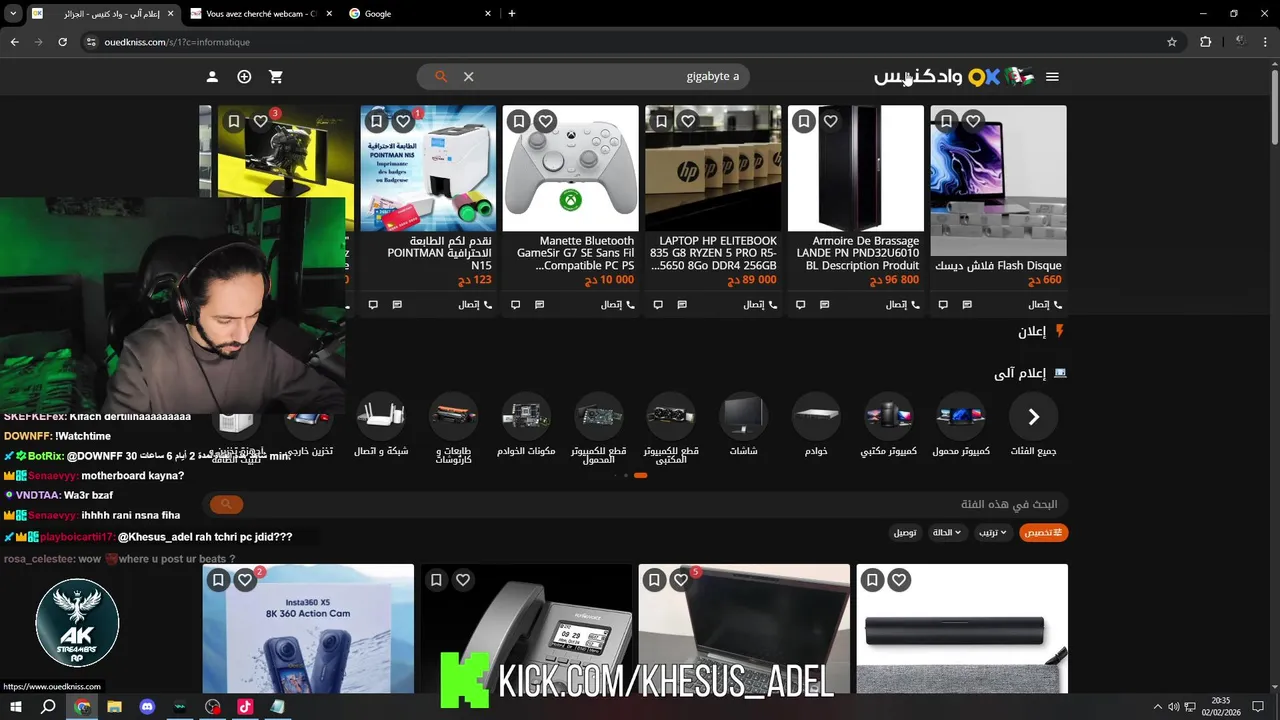Open message icon on HP EliteBook card
This screenshot has height=720, width=1280.
(x=682, y=305)
